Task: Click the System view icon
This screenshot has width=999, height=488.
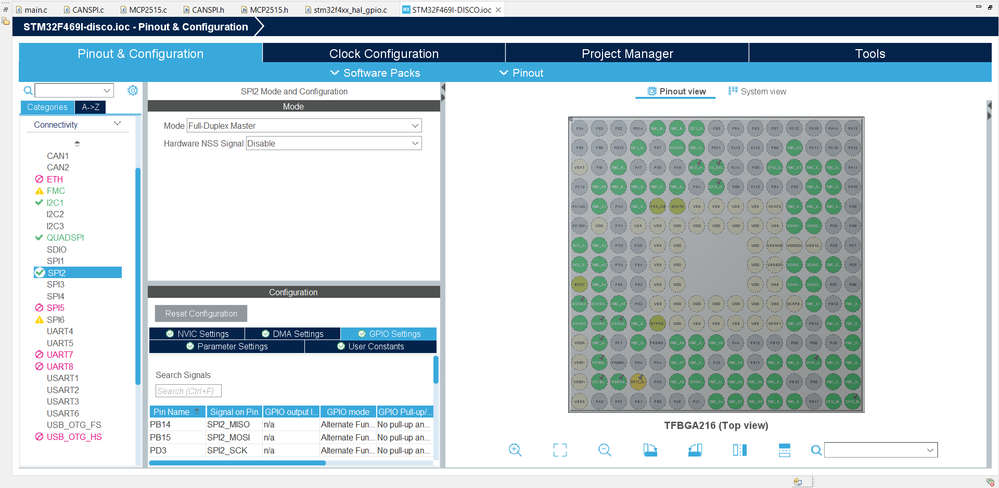Action: point(733,91)
